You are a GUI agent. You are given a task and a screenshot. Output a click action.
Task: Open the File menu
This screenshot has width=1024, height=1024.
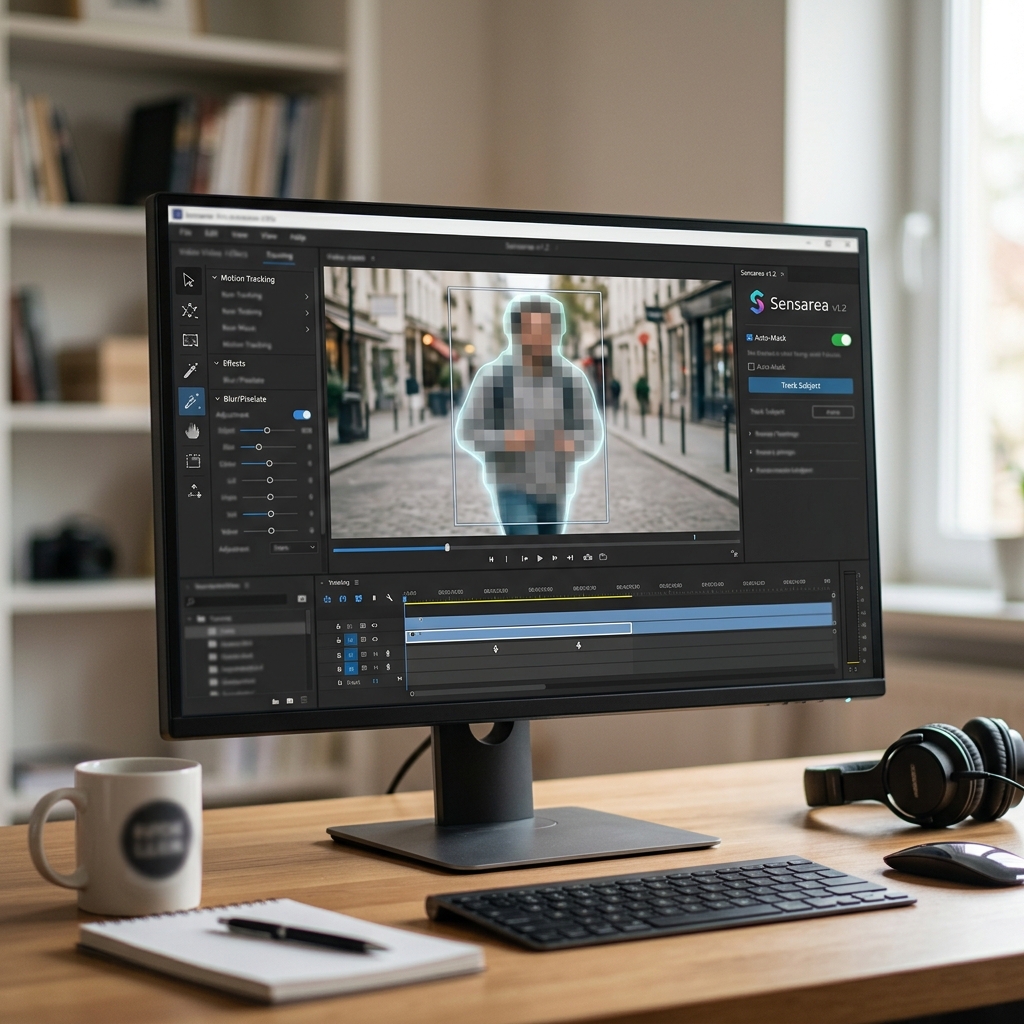pyautogui.click(x=185, y=232)
